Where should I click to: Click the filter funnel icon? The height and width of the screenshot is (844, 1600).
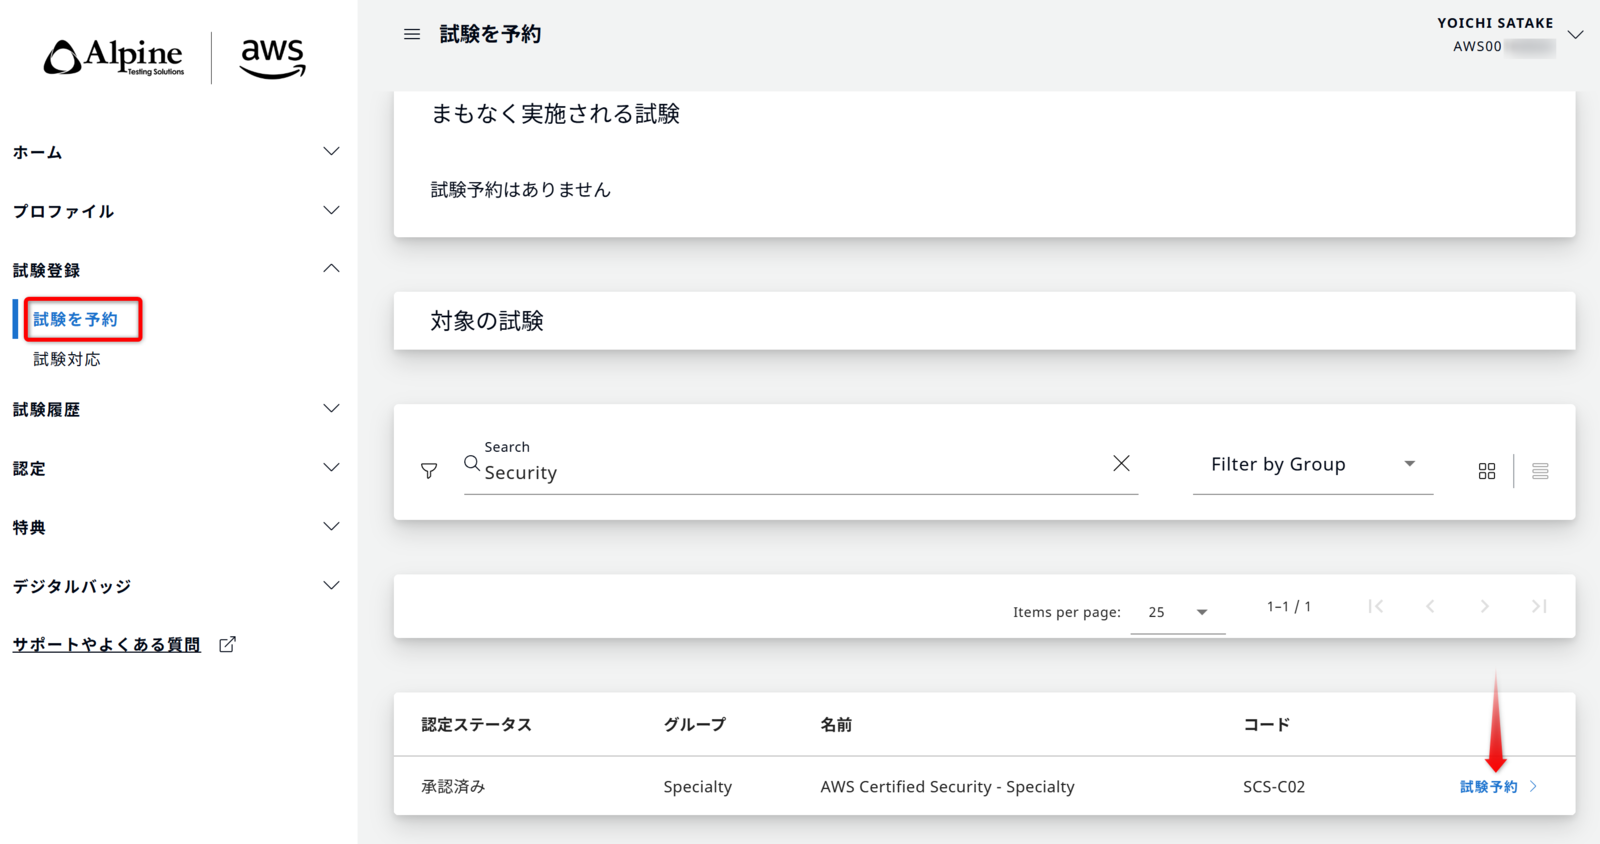pyautogui.click(x=429, y=470)
